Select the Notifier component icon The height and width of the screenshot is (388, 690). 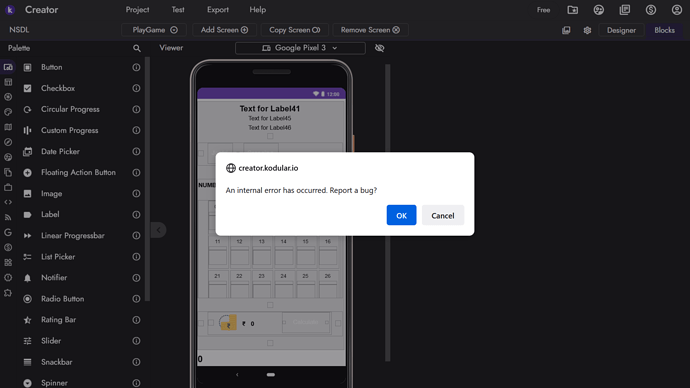[x=27, y=278]
